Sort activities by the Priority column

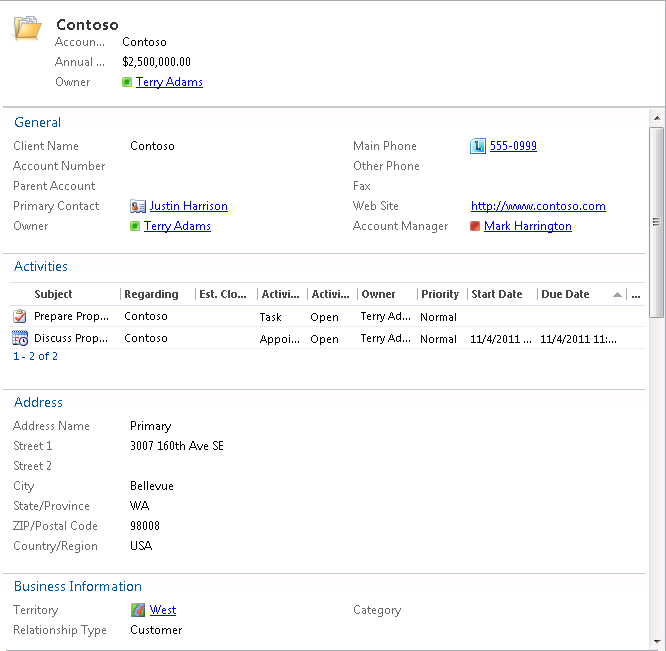coord(439,294)
